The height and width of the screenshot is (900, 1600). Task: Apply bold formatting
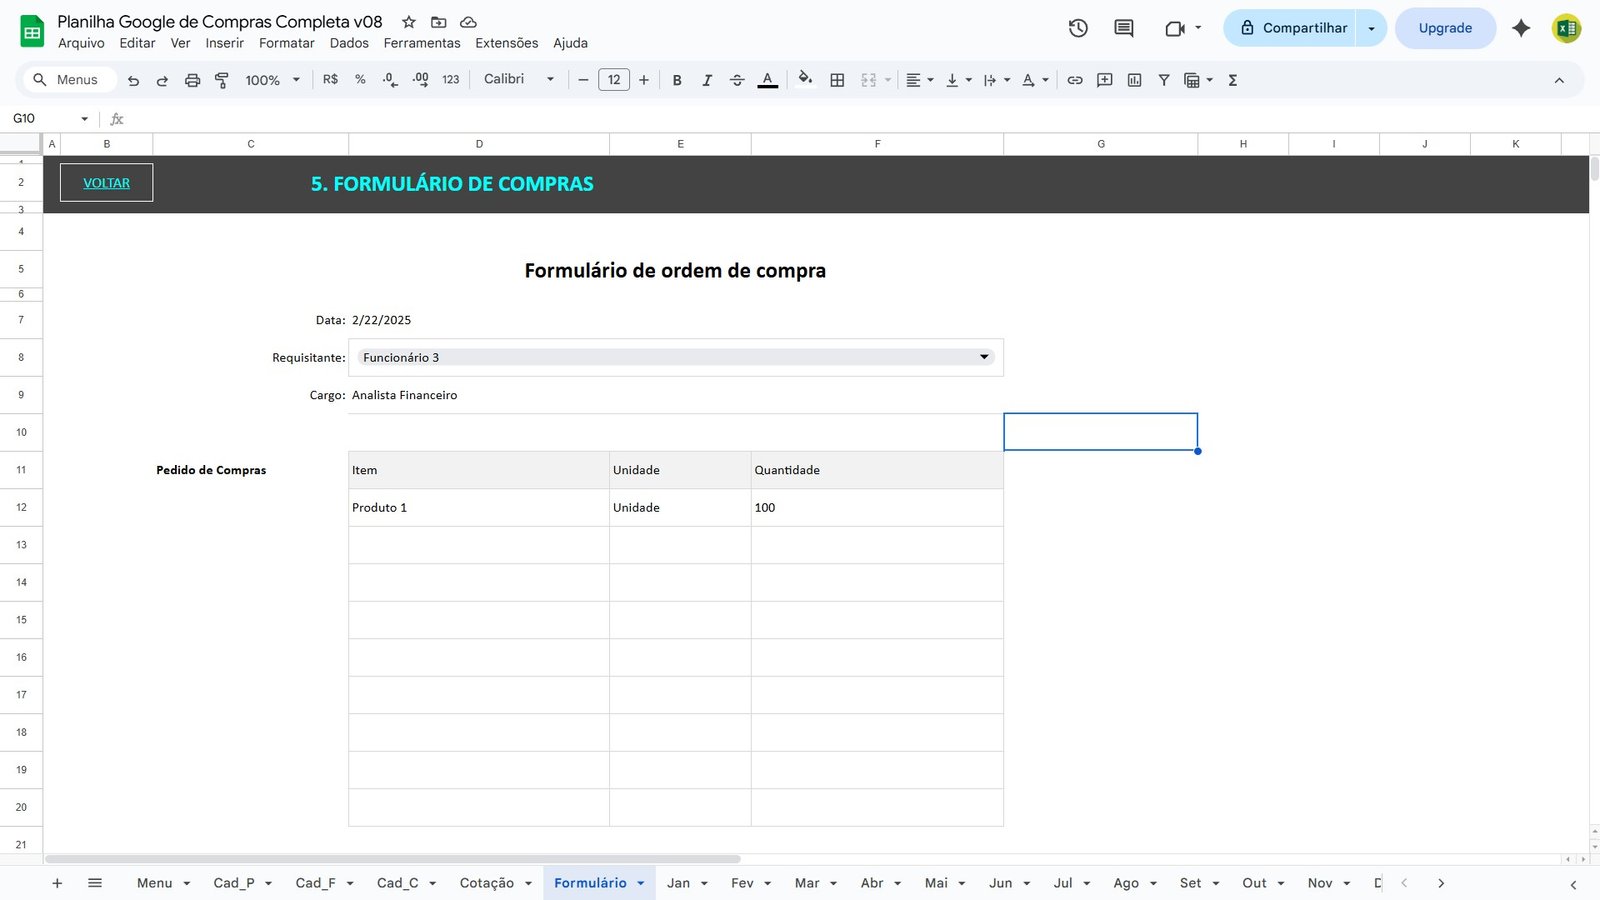coord(677,79)
